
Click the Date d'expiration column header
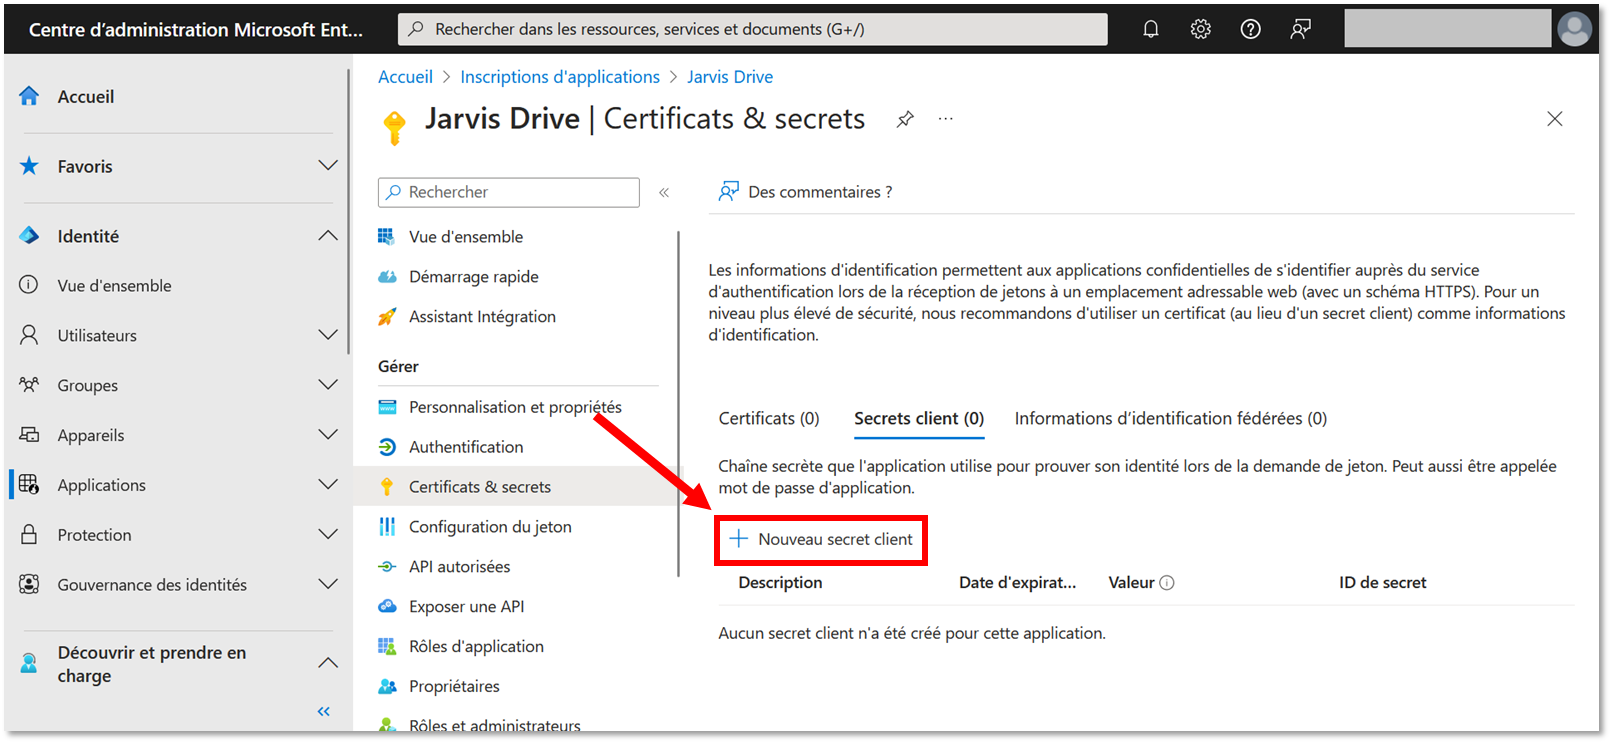click(1017, 583)
